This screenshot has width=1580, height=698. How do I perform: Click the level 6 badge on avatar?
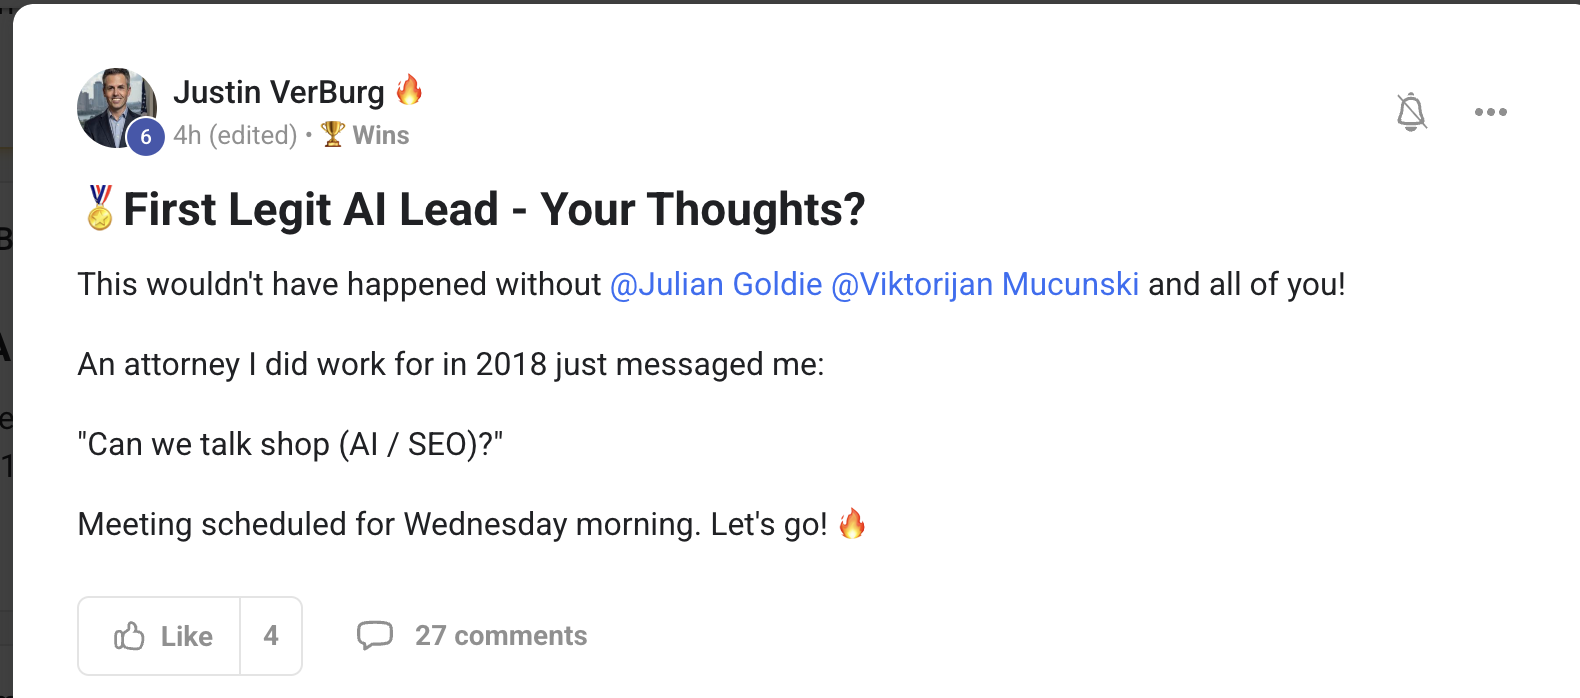pos(146,137)
